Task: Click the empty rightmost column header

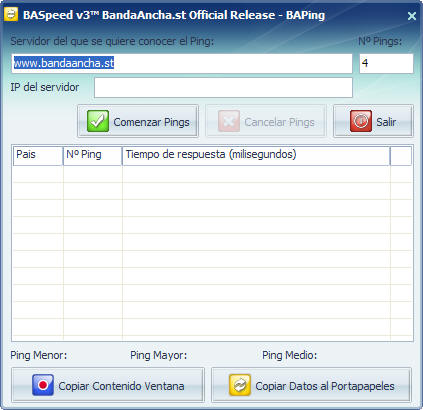Action: click(x=401, y=155)
